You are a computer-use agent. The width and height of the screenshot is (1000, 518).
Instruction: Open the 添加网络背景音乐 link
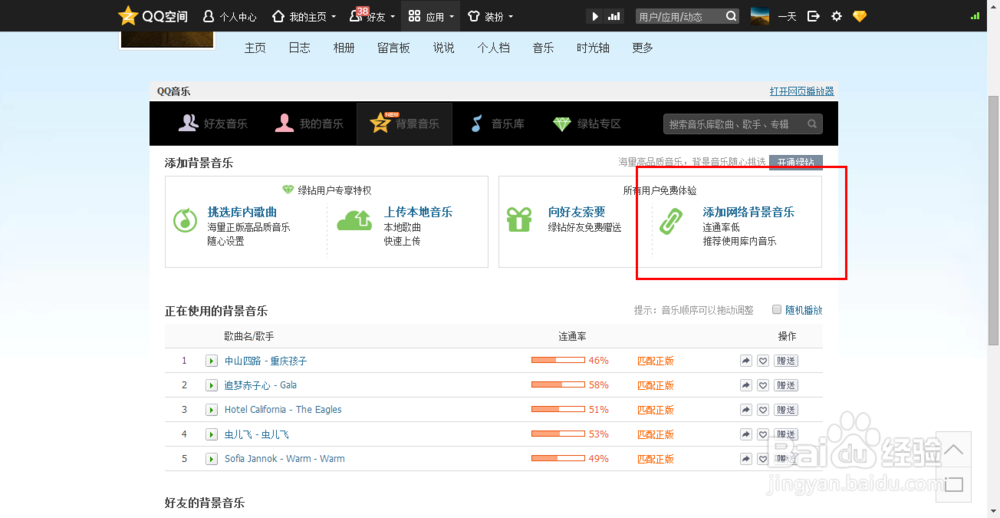pyautogui.click(x=748, y=212)
